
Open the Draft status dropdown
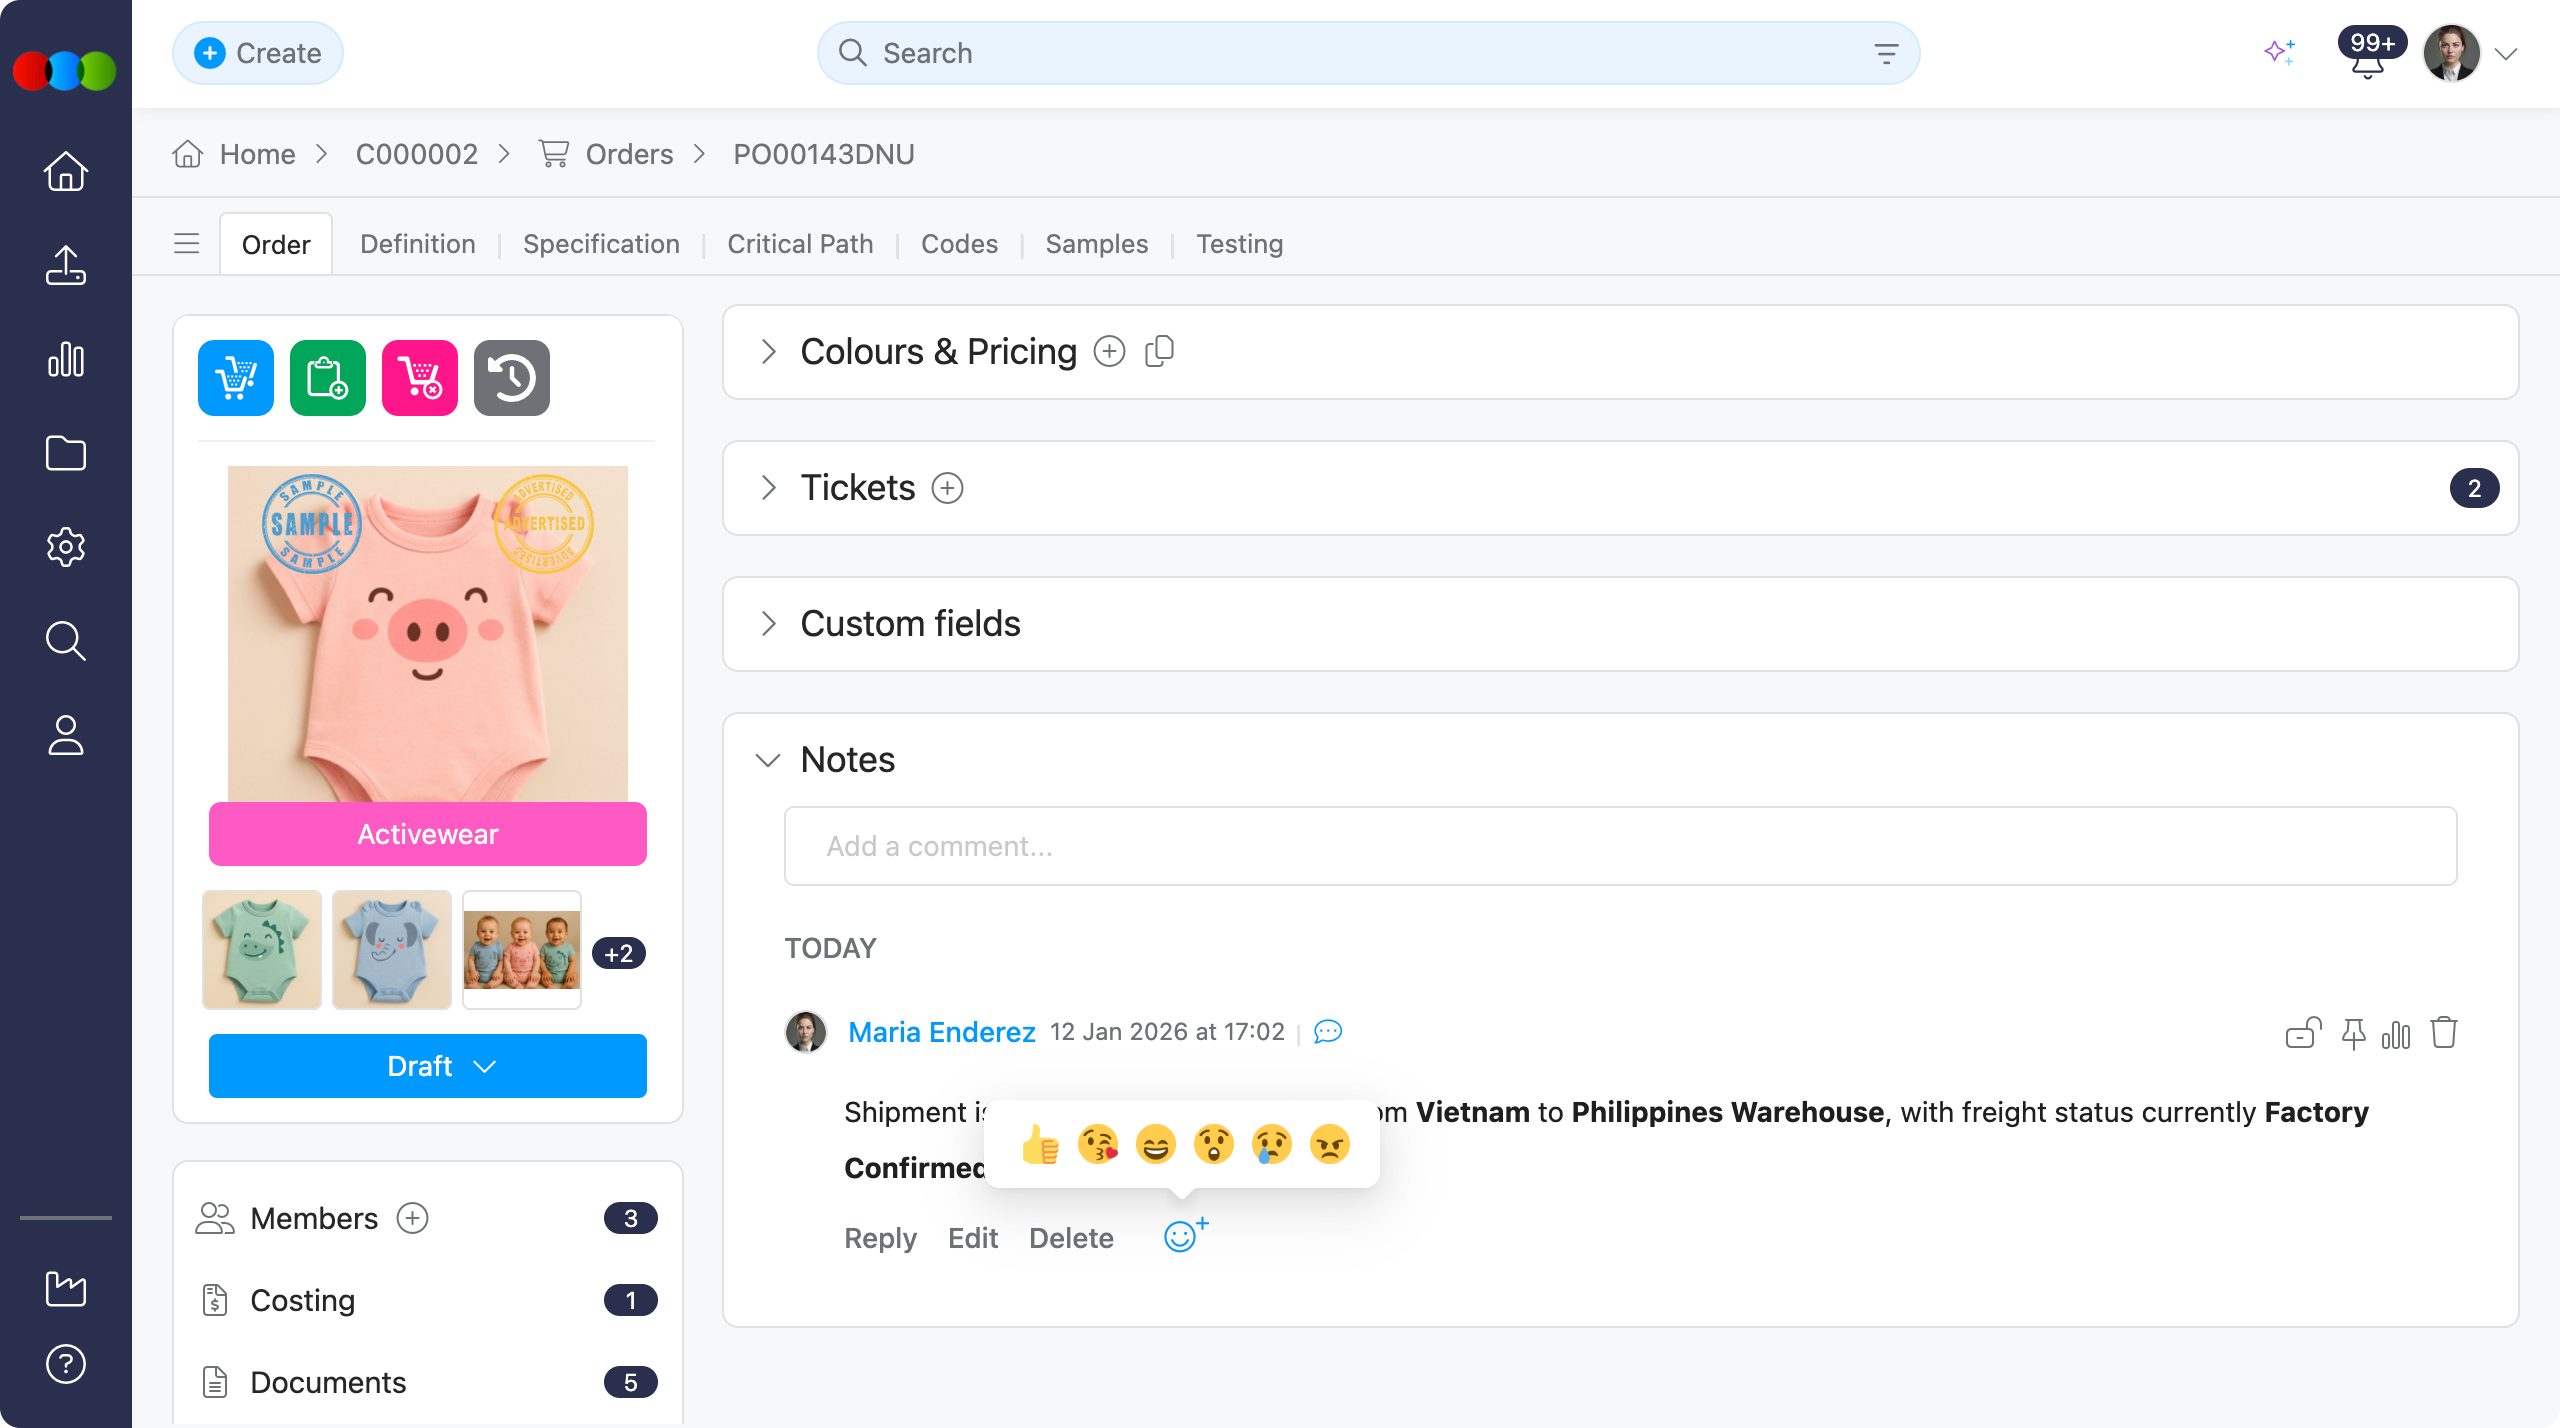(427, 1066)
